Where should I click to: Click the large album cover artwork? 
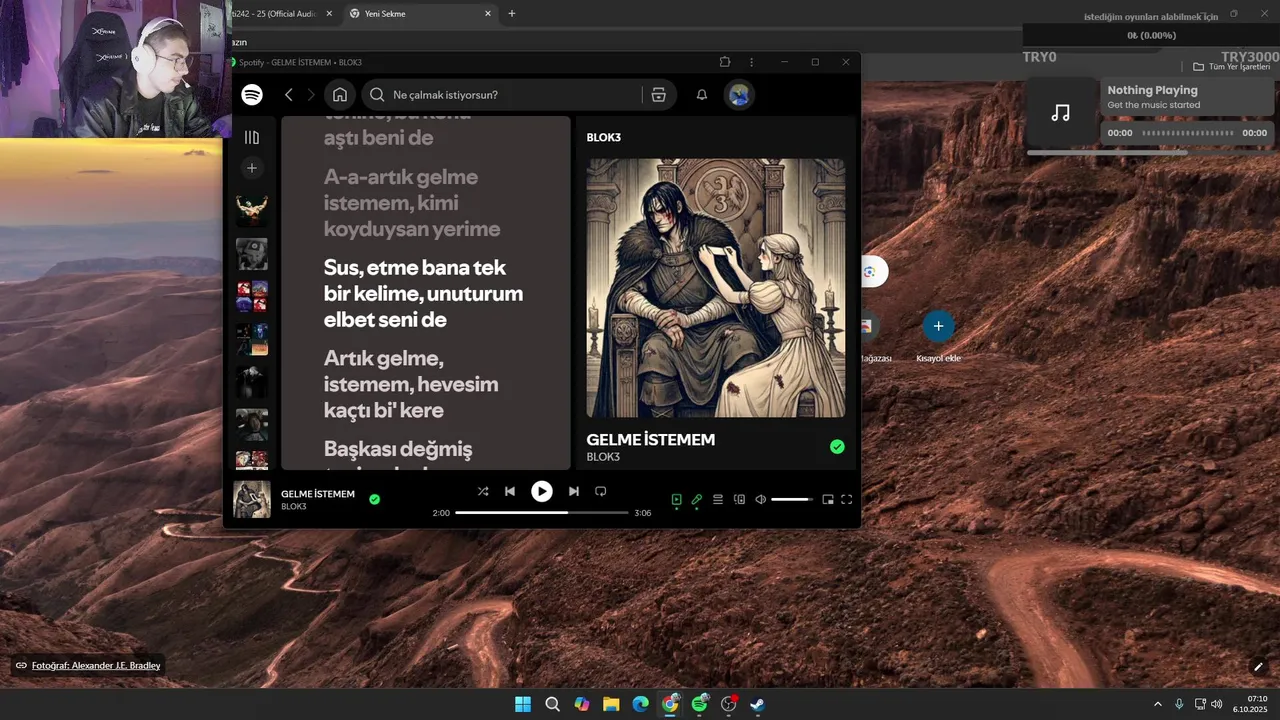(x=716, y=288)
